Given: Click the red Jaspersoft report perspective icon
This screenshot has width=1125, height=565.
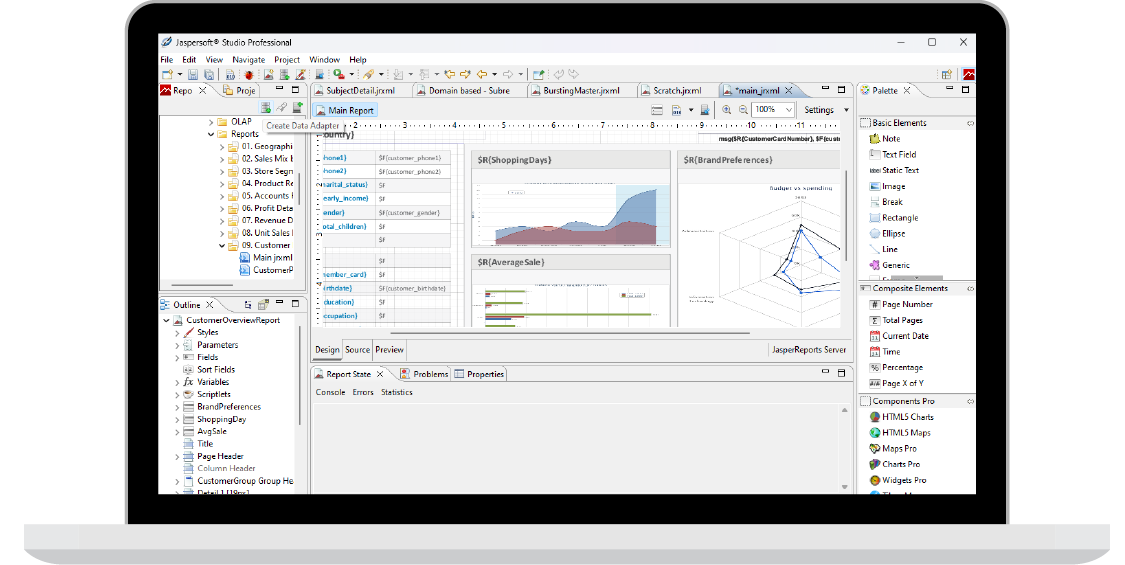Looking at the screenshot, I should (969, 75).
